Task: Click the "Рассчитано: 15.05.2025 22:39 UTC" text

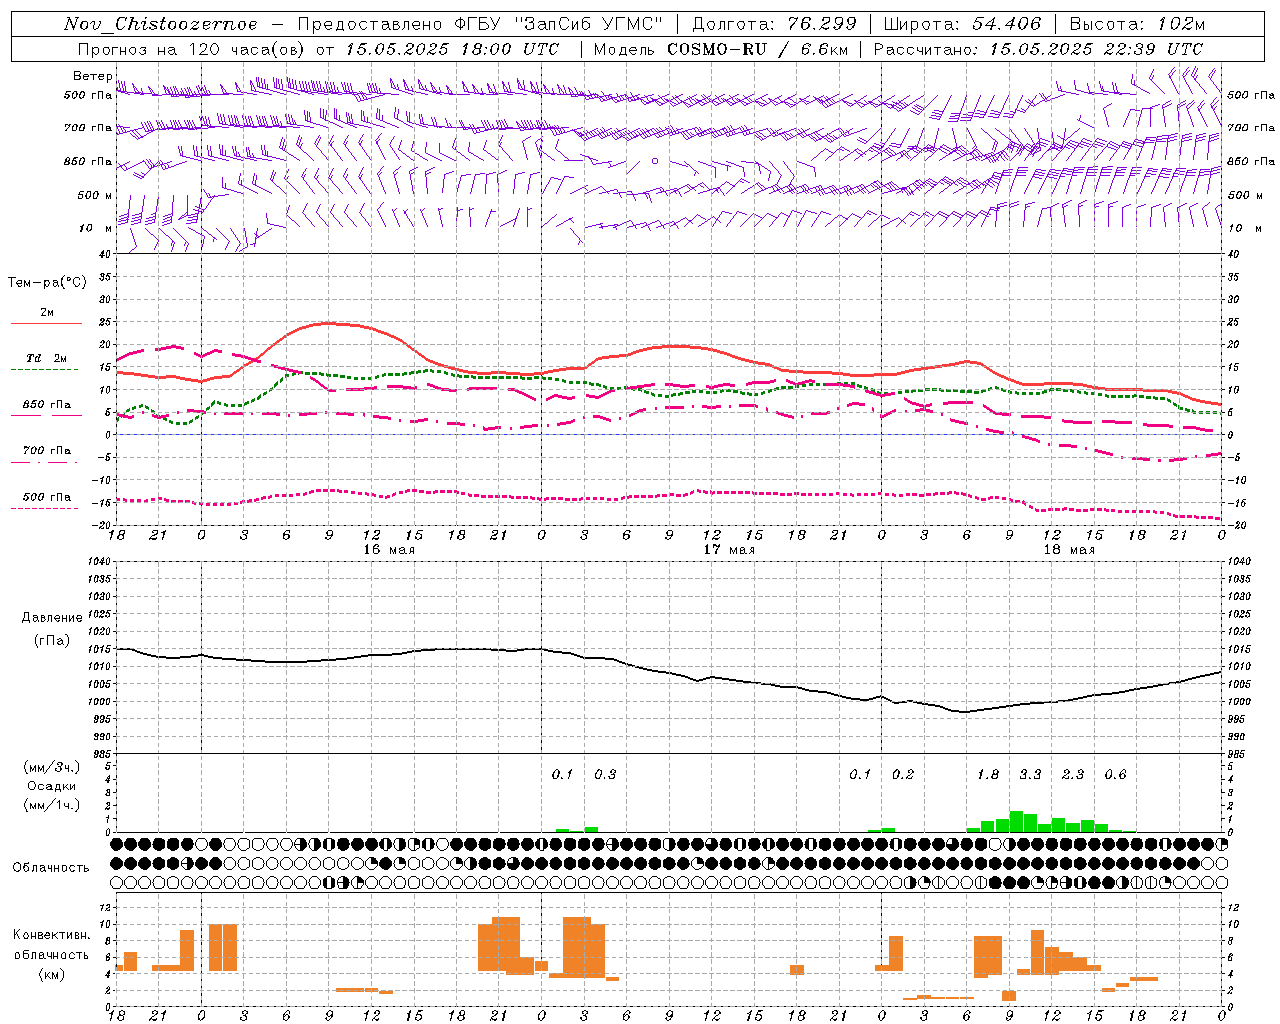Action: (1038, 49)
